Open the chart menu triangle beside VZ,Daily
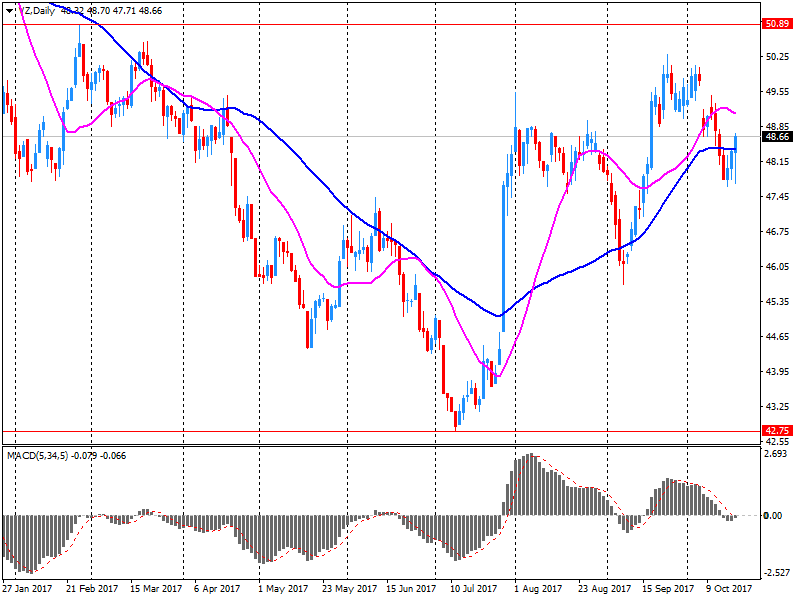 coord(9,11)
